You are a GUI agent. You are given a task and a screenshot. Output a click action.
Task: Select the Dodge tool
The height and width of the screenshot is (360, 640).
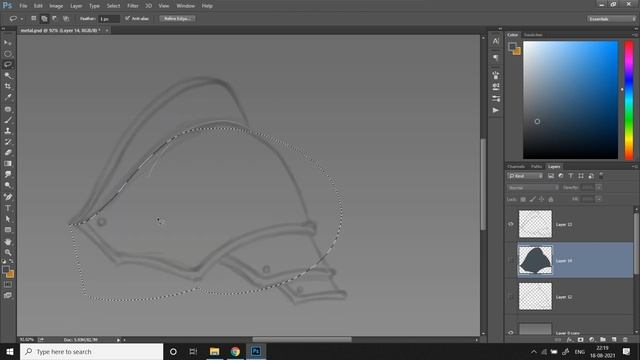point(8,185)
